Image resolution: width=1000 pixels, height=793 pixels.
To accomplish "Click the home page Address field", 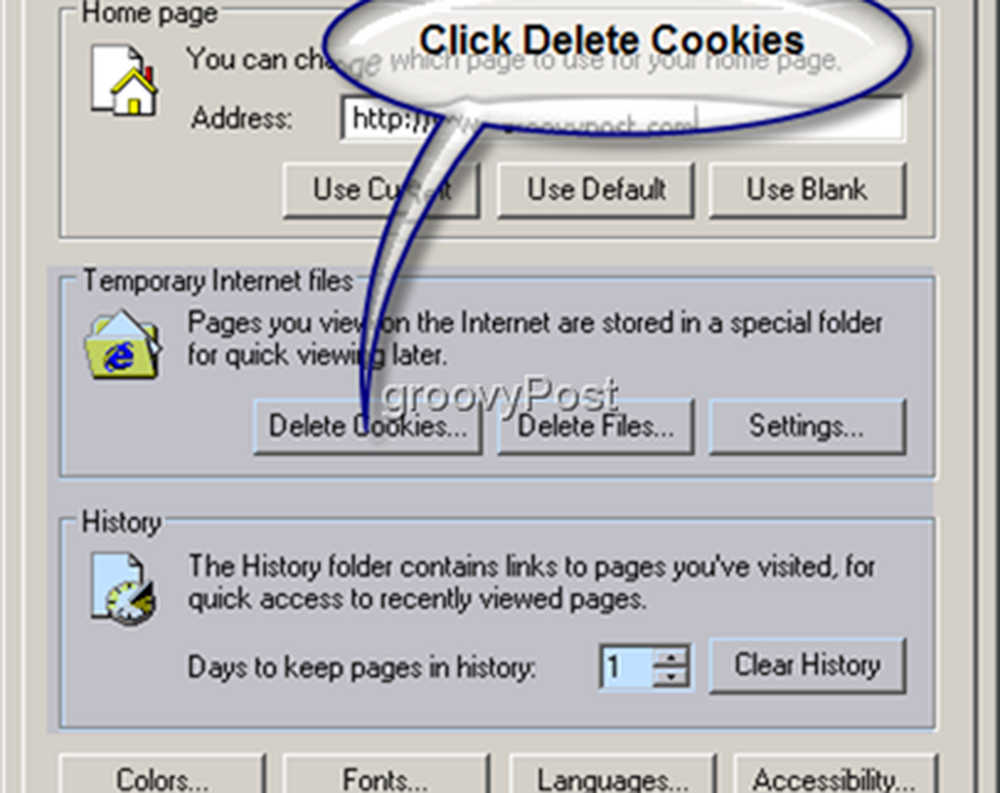I will (x=622, y=118).
